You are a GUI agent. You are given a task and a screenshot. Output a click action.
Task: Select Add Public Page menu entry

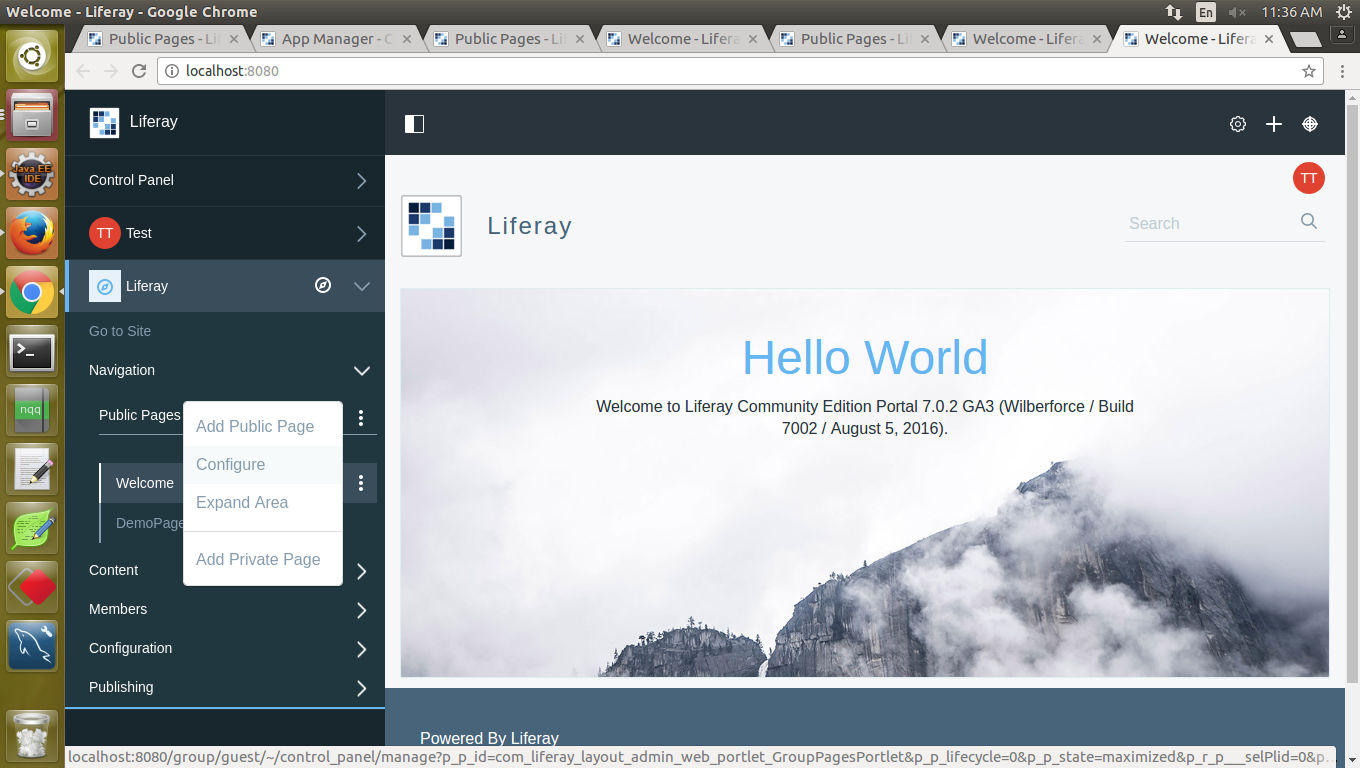pyautogui.click(x=263, y=426)
